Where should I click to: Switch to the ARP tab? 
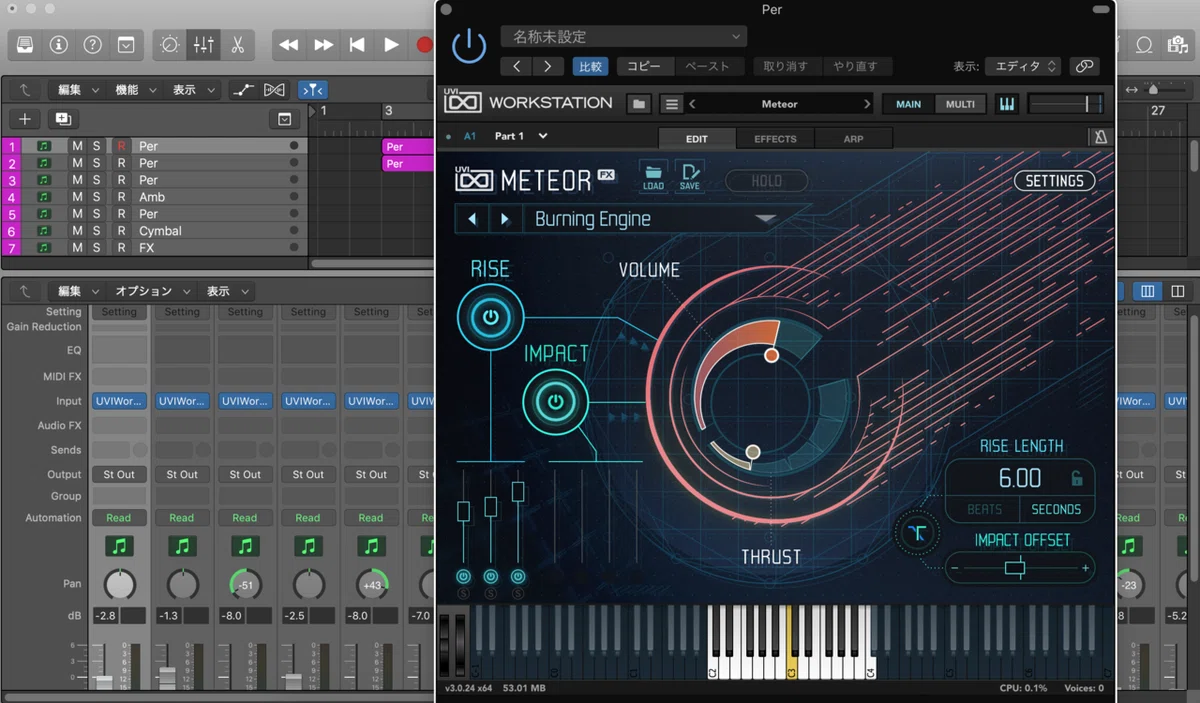[853, 139]
